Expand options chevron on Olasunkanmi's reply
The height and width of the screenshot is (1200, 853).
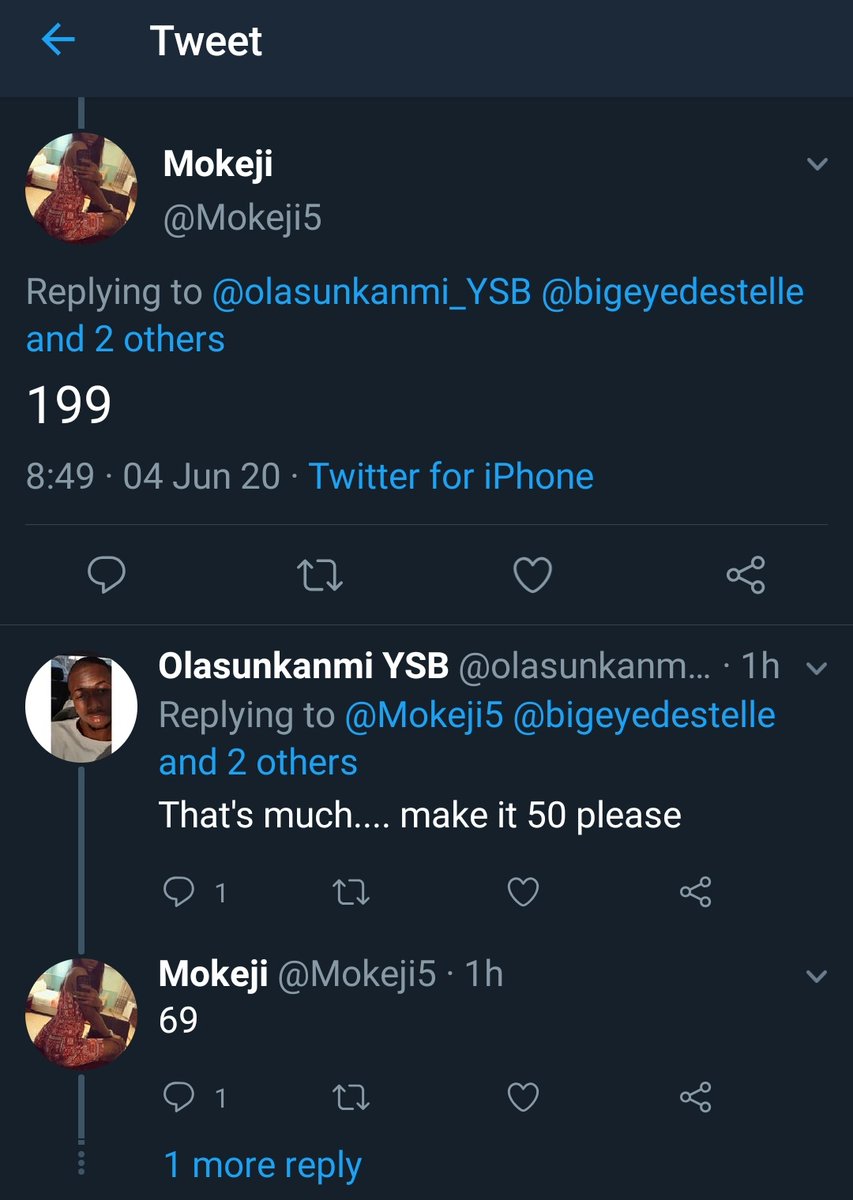click(x=817, y=669)
